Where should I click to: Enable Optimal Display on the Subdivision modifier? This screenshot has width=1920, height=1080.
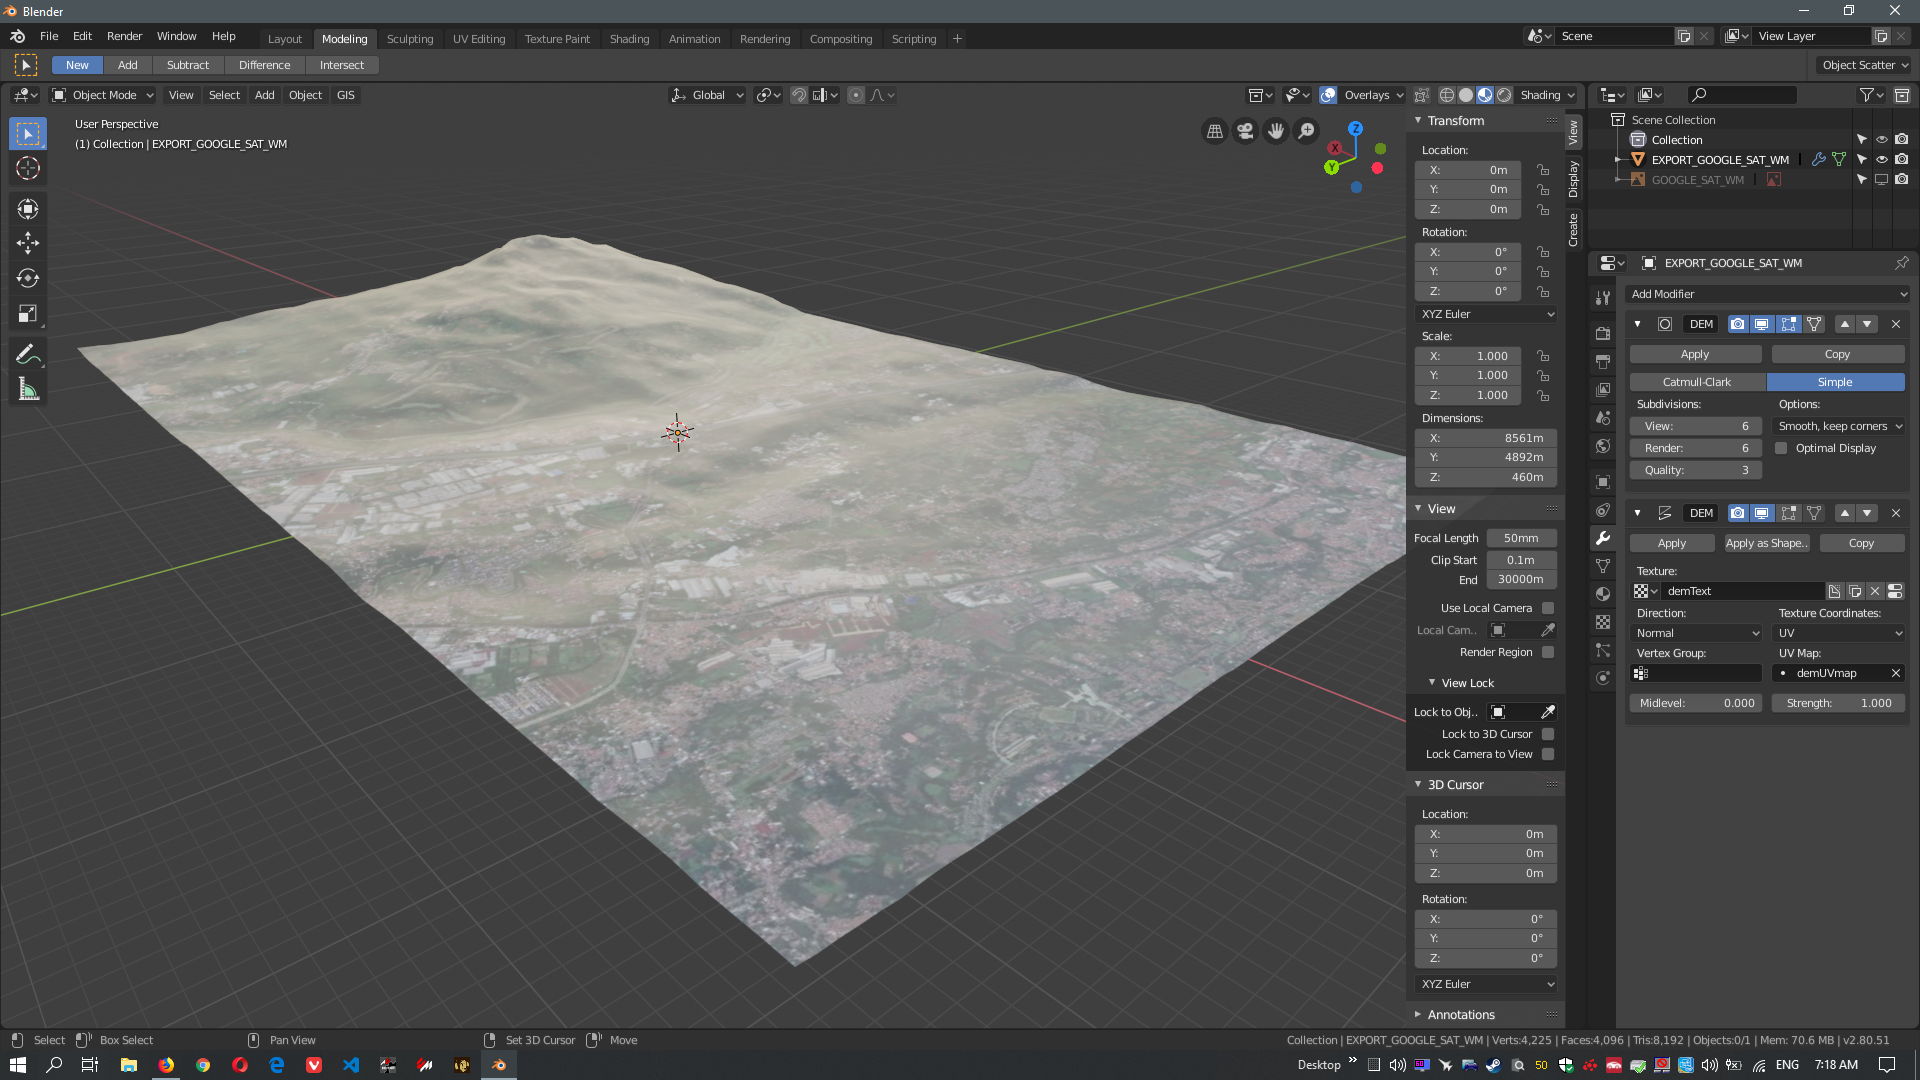tap(1781, 448)
